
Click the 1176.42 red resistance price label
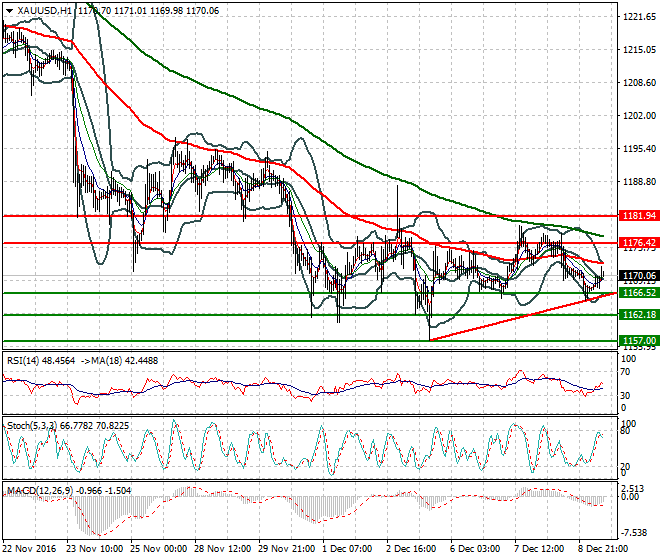tap(639, 243)
